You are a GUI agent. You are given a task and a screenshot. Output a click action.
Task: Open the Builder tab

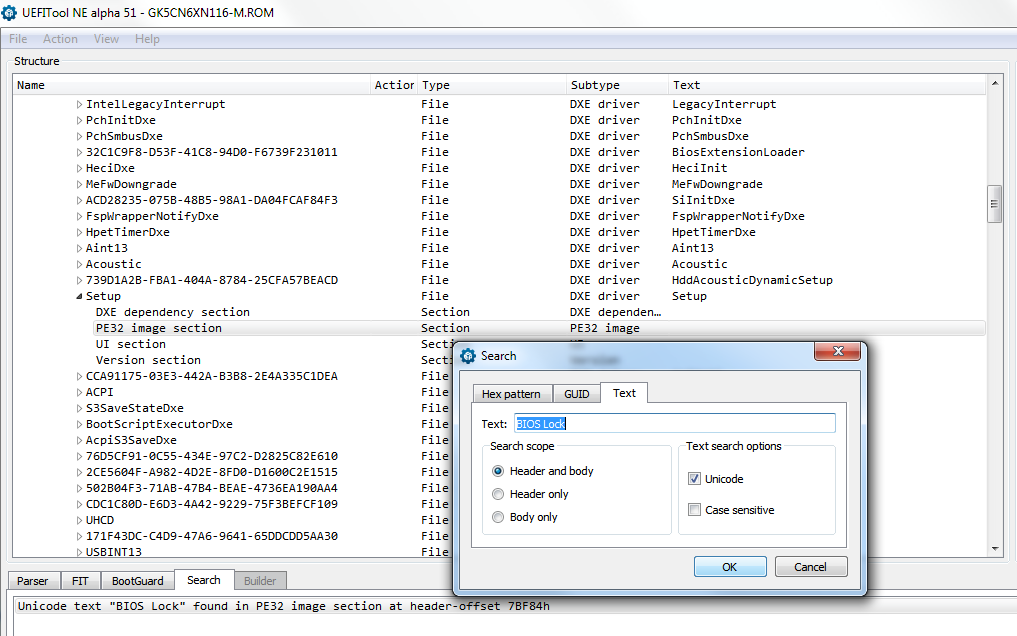[x=260, y=581]
